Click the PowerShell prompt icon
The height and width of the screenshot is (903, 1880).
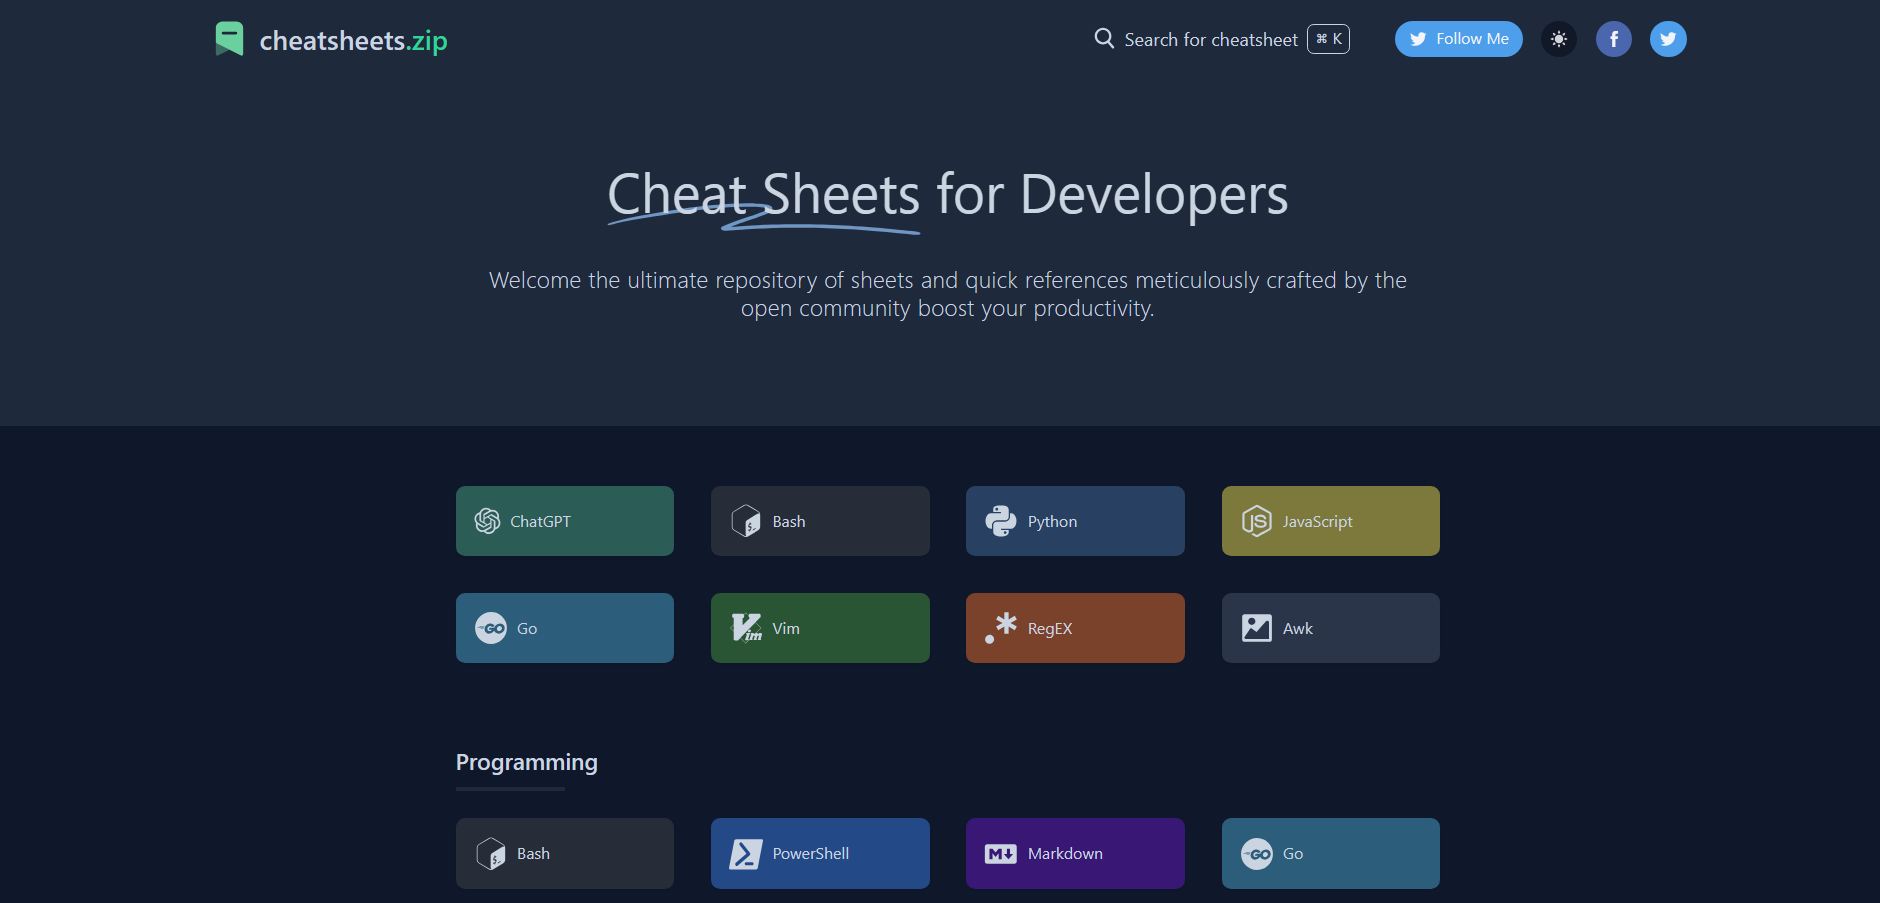click(x=746, y=853)
